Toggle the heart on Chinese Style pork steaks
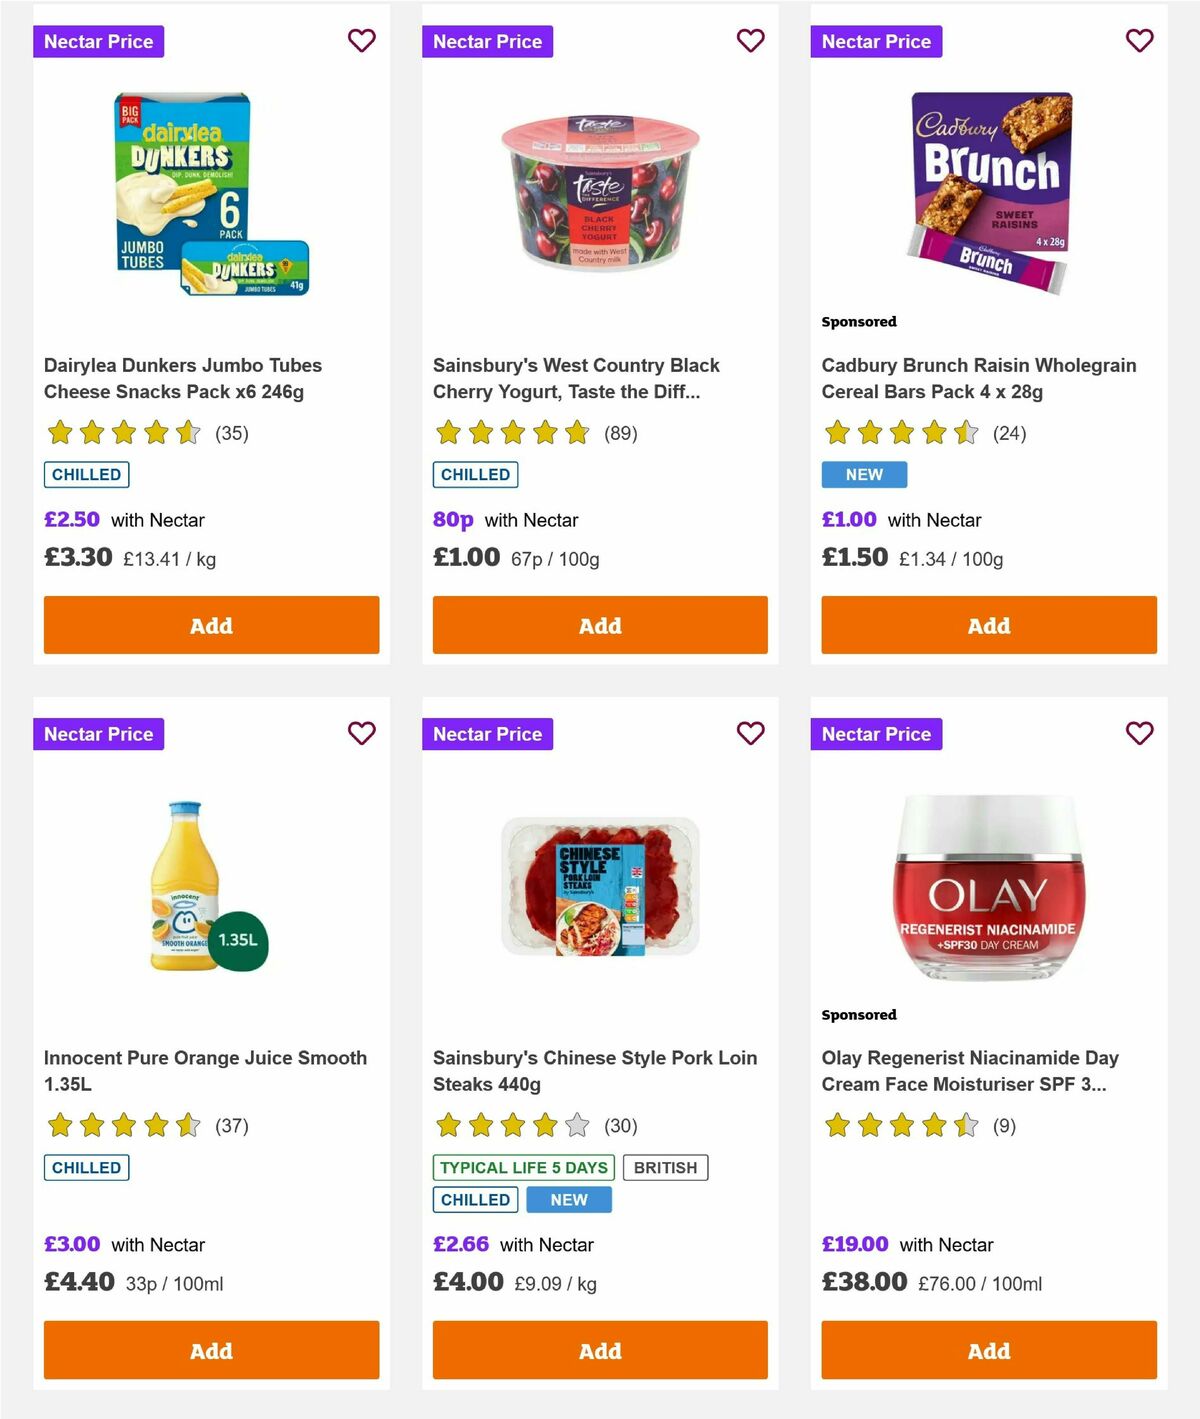The image size is (1200, 1419). tap(750, 733)
